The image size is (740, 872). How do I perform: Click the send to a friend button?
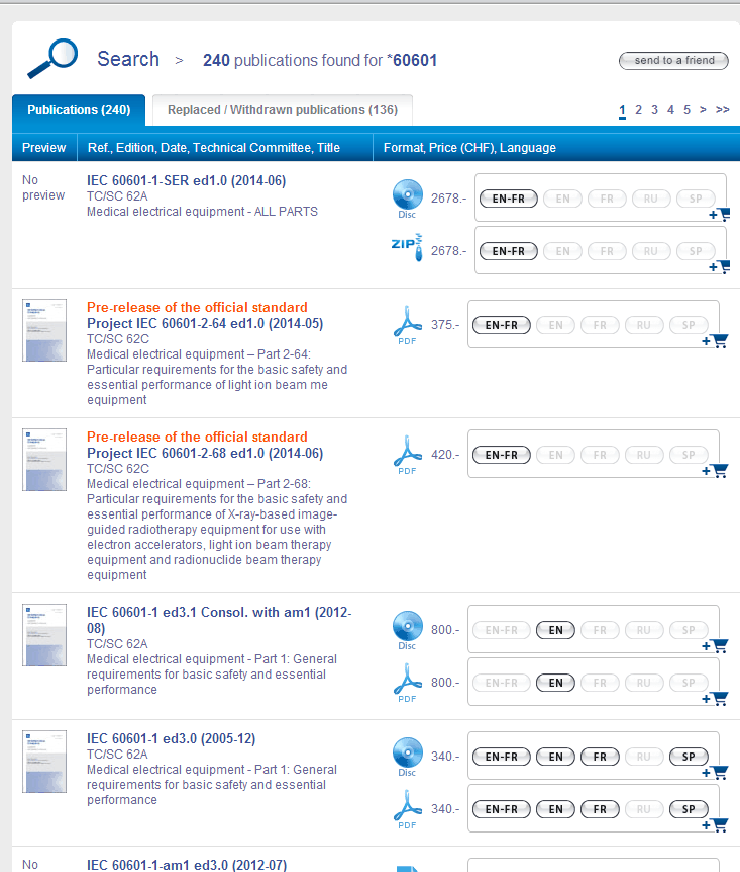[x=674, y=61]
